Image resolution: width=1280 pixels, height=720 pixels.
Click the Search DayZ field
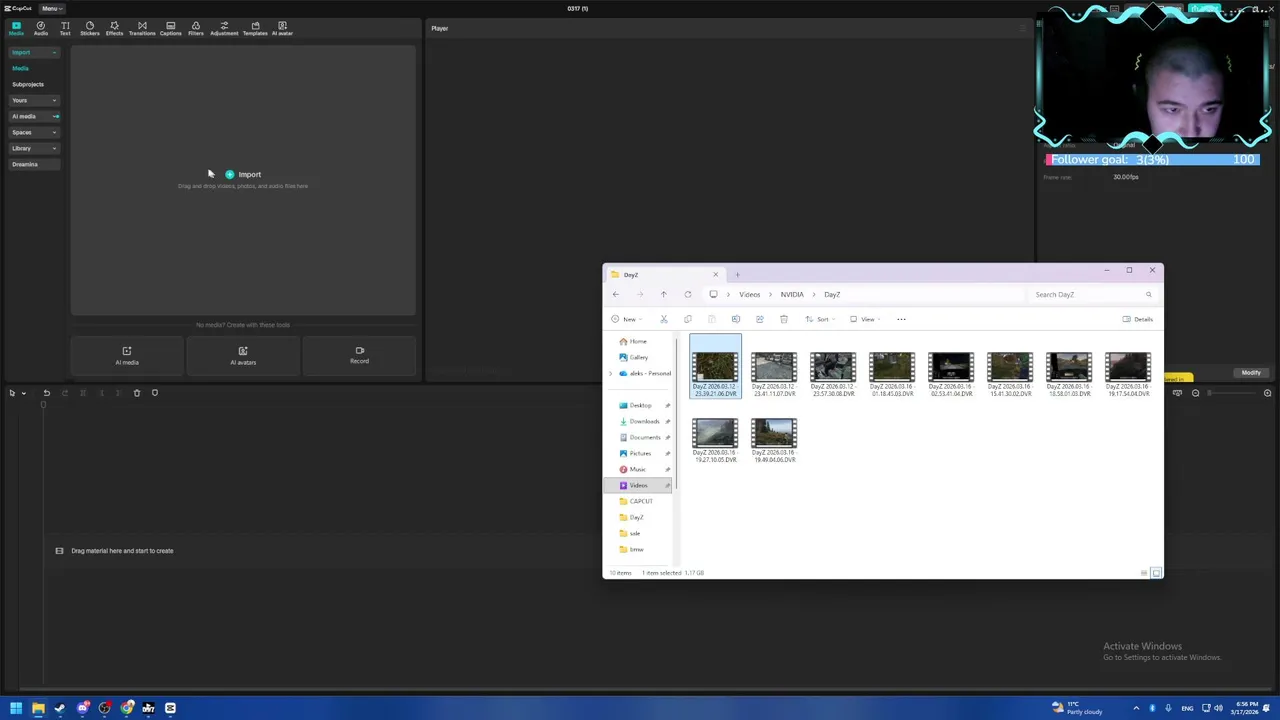(x=1092, y=294)
